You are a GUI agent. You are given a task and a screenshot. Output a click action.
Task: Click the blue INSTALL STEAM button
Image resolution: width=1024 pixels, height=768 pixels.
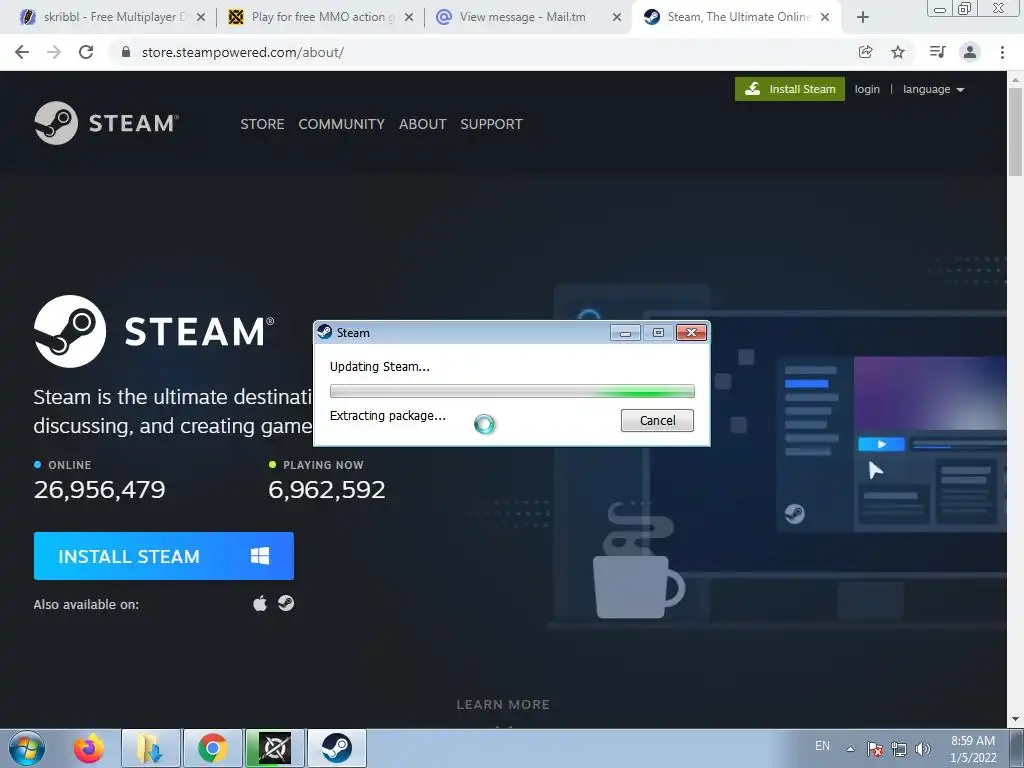pos(164,556)
